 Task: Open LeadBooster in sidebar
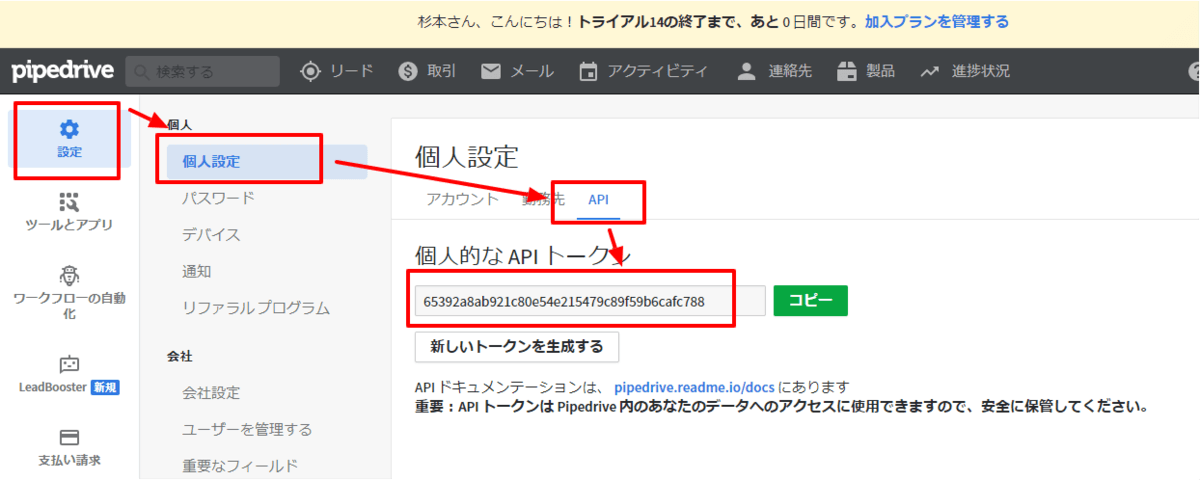coord(69,375)
